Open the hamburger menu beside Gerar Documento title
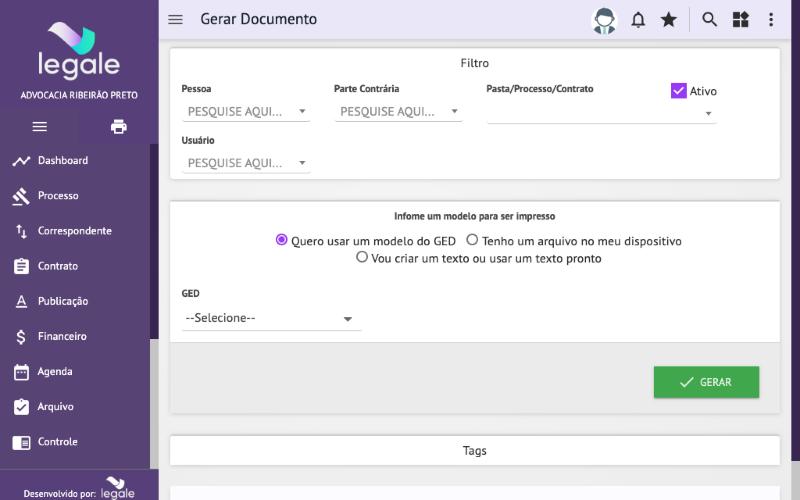 (176, 19)
